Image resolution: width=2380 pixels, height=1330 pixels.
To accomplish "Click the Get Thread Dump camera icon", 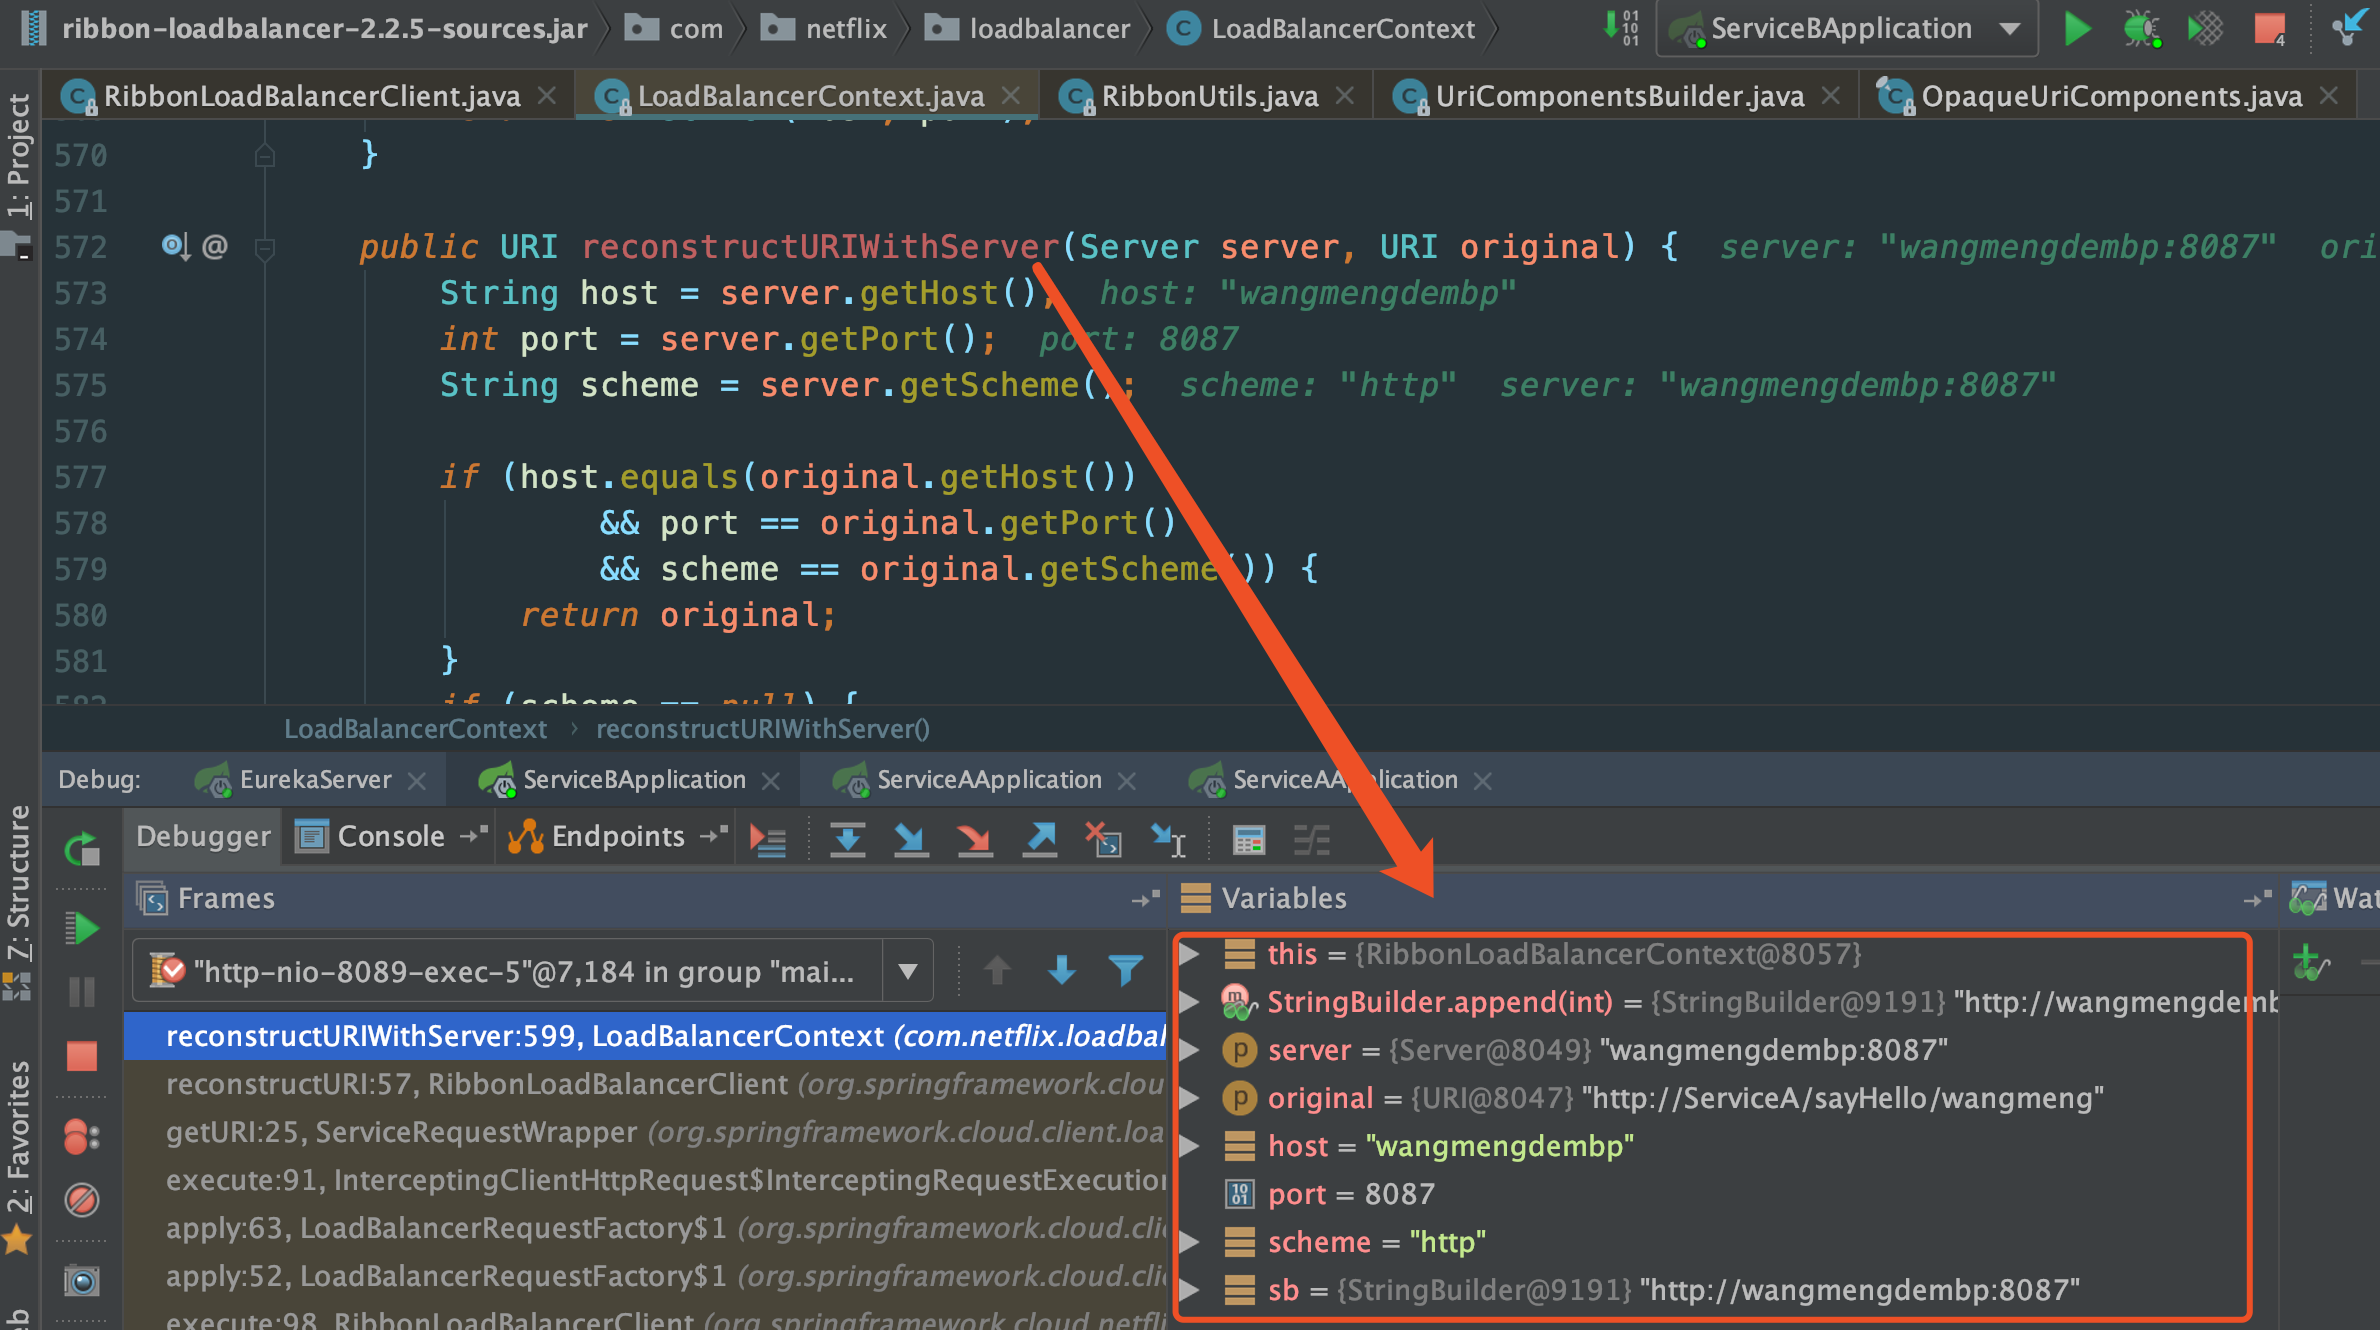I will click(82, 1280).
